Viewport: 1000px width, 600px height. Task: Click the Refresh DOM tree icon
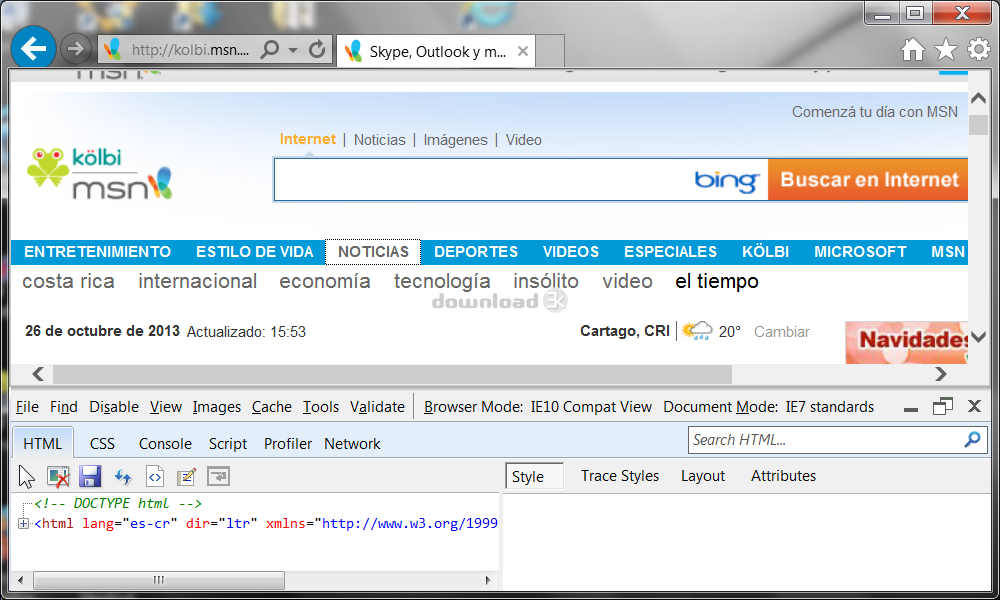(x=122, y=476)
